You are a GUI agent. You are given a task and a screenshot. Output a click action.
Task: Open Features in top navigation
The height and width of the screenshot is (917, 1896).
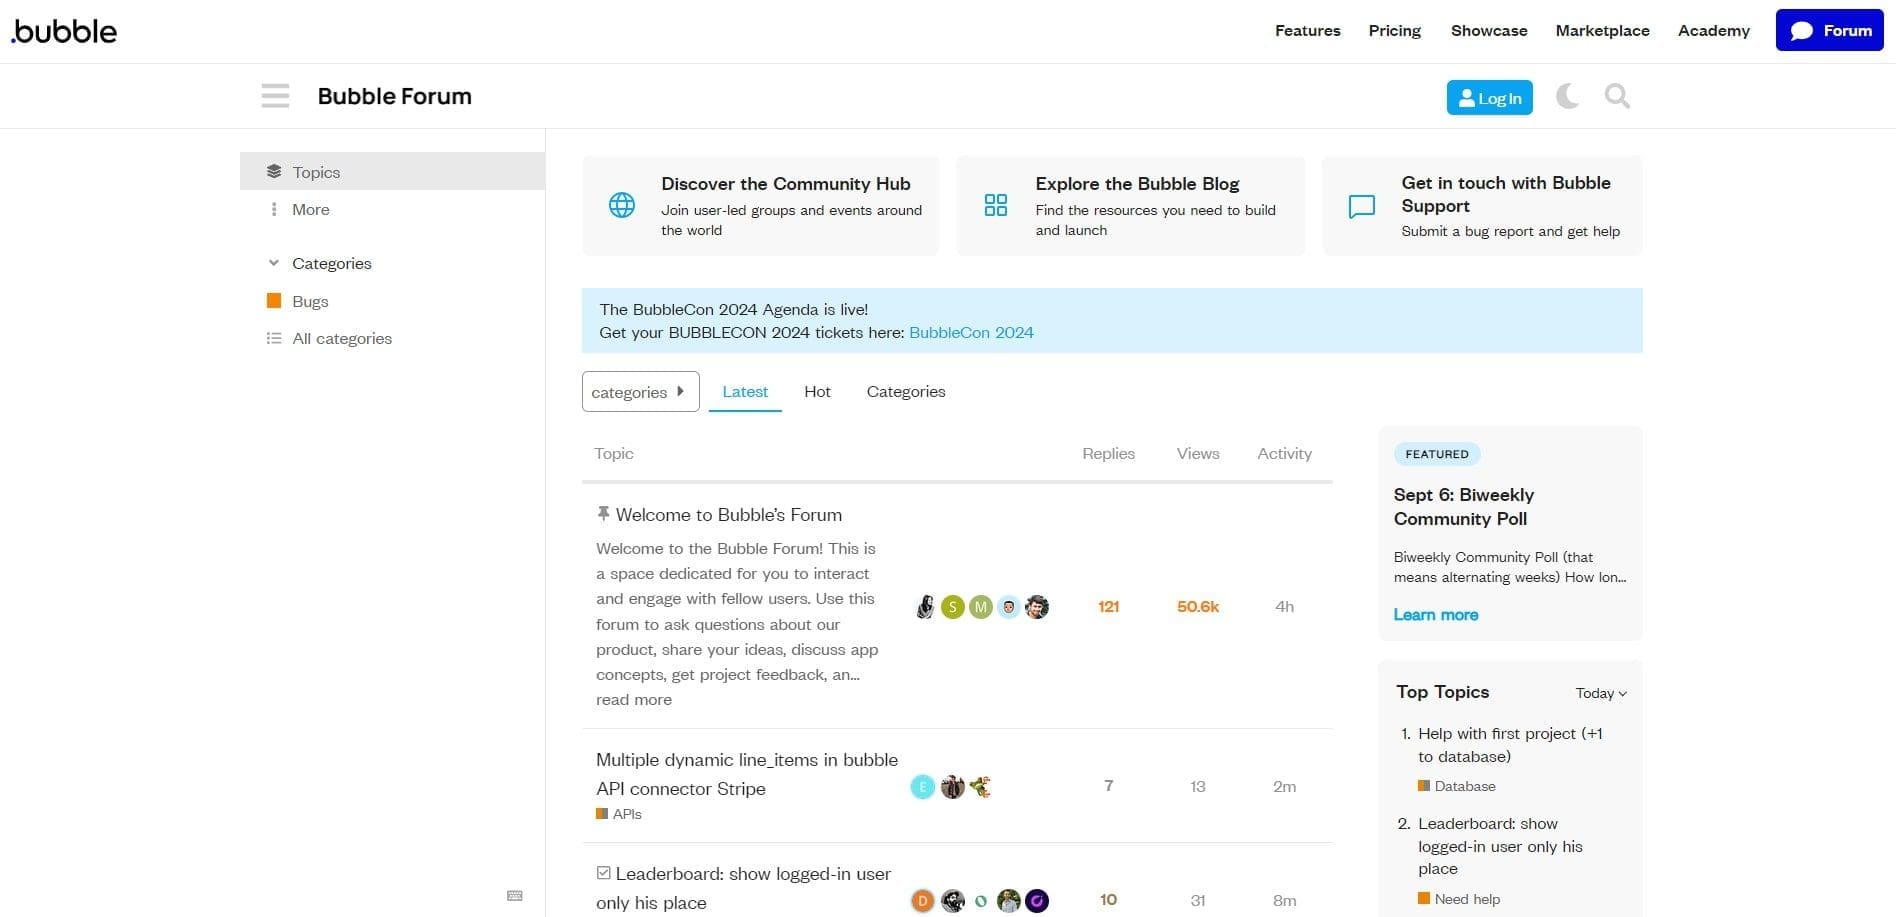(1308, 31)
